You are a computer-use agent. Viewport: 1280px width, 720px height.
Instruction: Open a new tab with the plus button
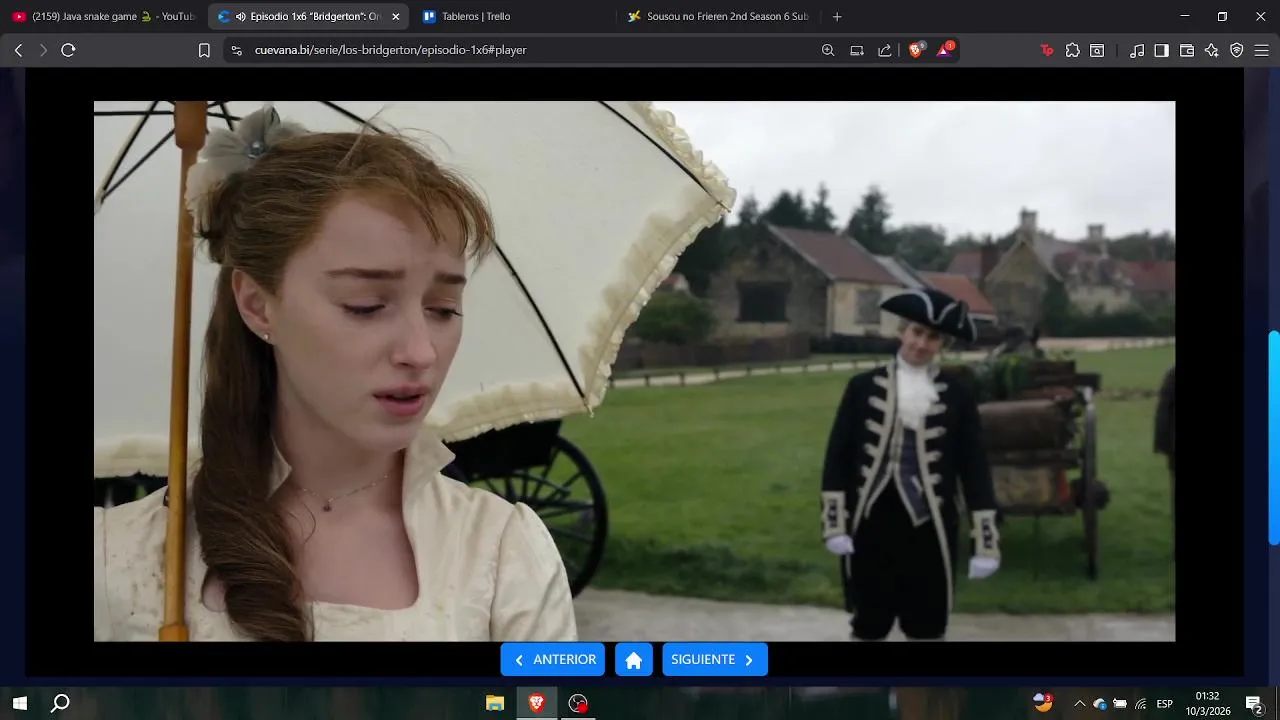coord(837,16)
